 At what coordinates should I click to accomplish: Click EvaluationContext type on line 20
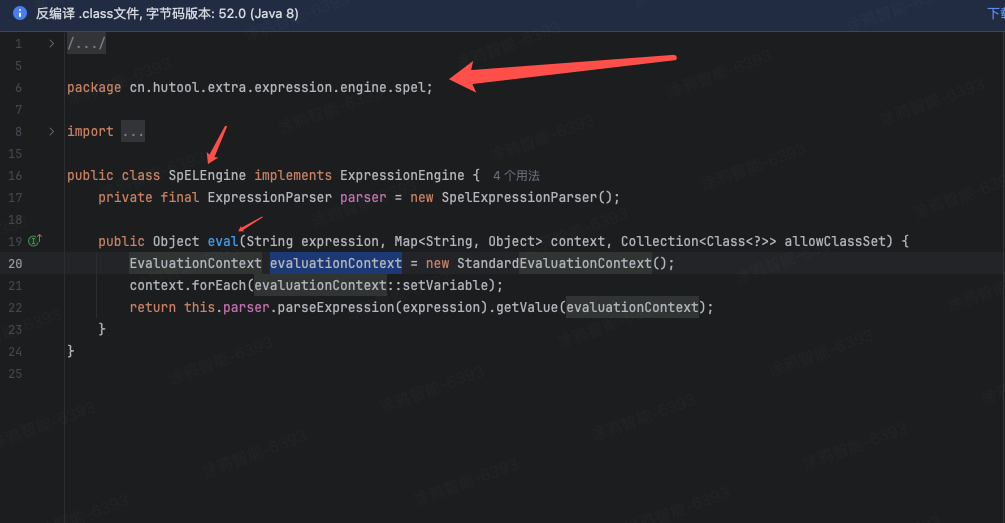click(x=195, y=263)
